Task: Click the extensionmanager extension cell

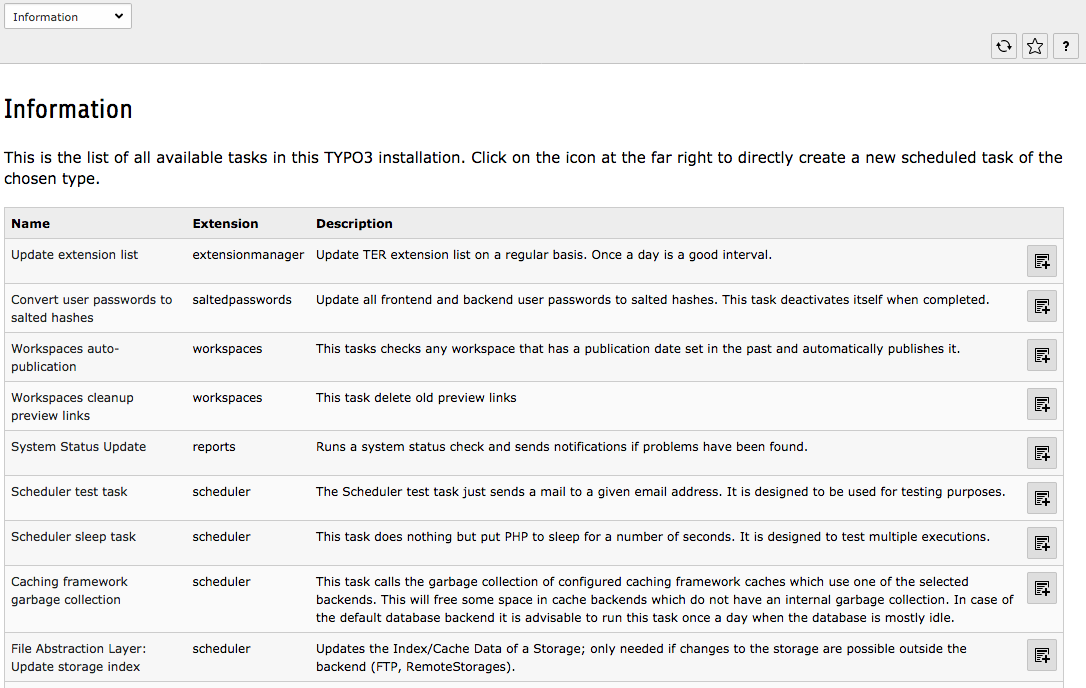Action: [248, 255]
